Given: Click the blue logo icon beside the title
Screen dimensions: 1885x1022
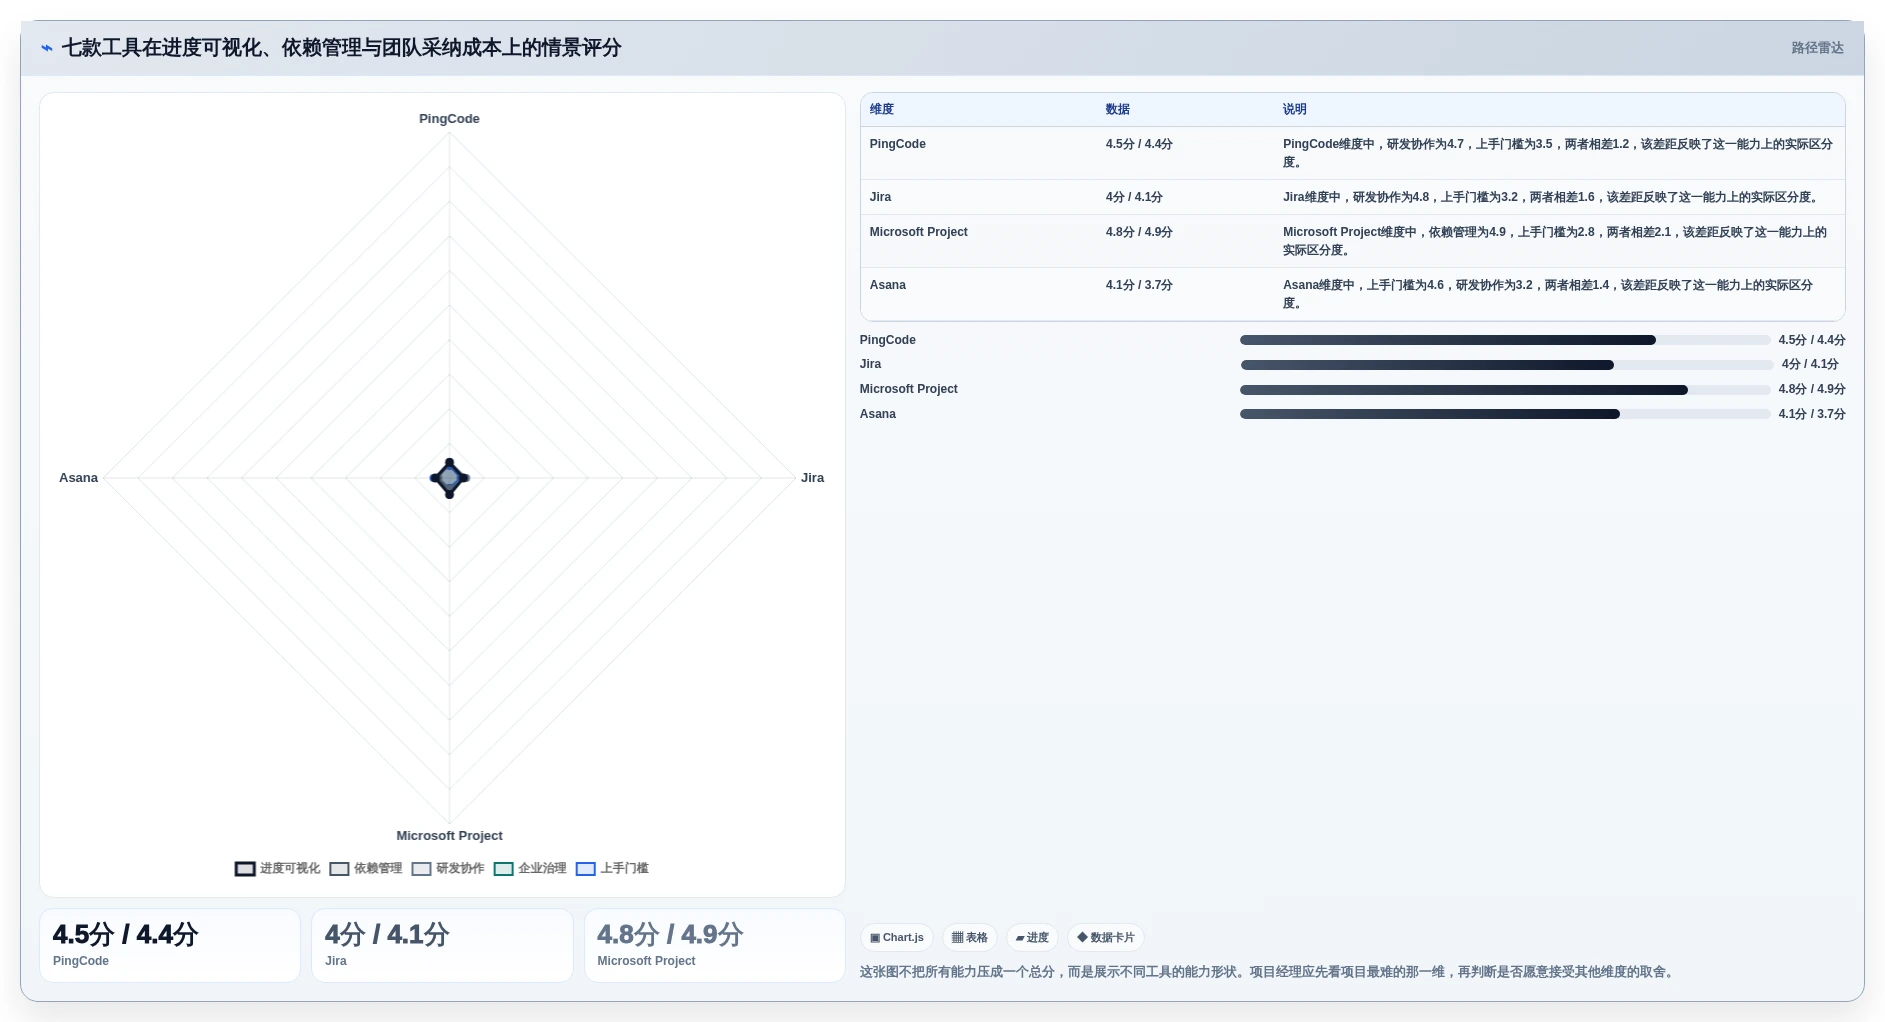Looking at the screenshot, I should point(46,48).
